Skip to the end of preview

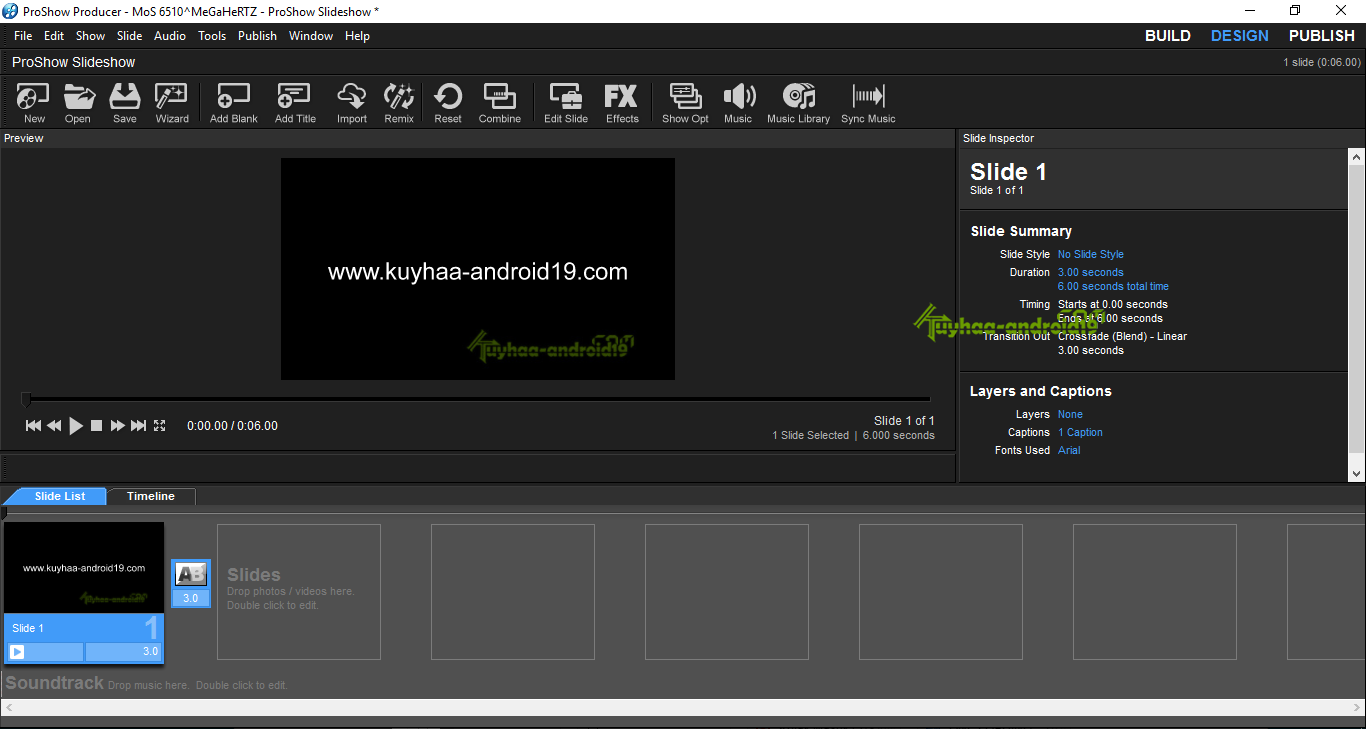(138, 426)
